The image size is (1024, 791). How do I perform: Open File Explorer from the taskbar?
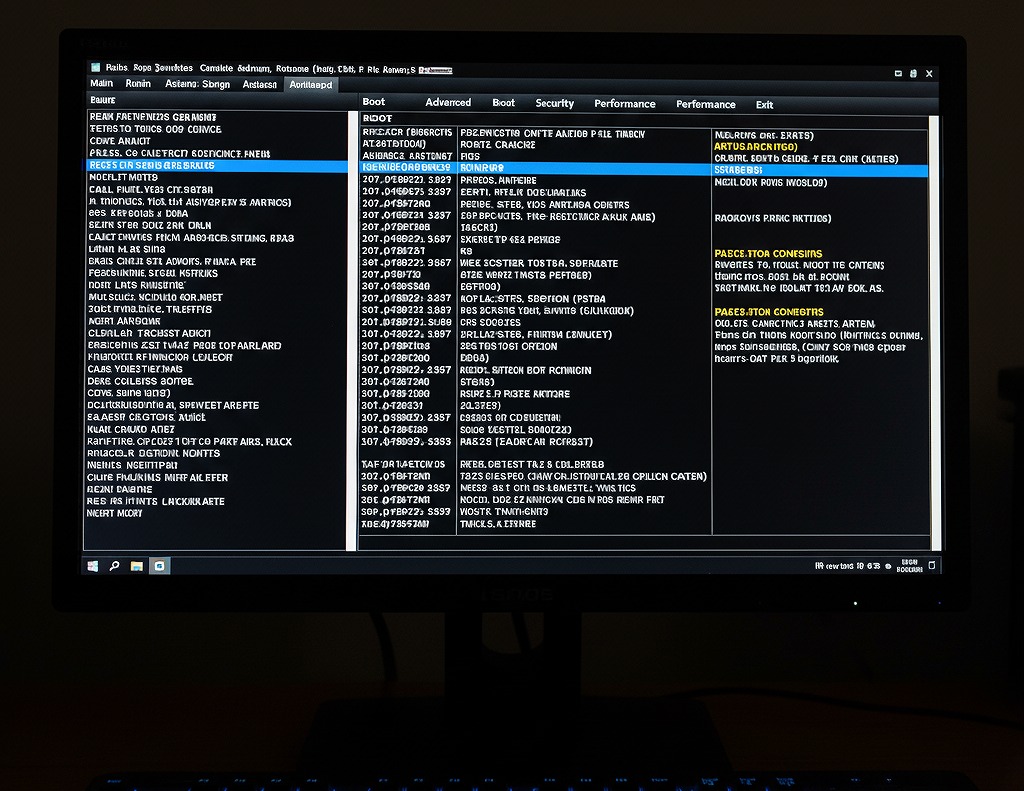pyautogui.click(x=137, y=566)
